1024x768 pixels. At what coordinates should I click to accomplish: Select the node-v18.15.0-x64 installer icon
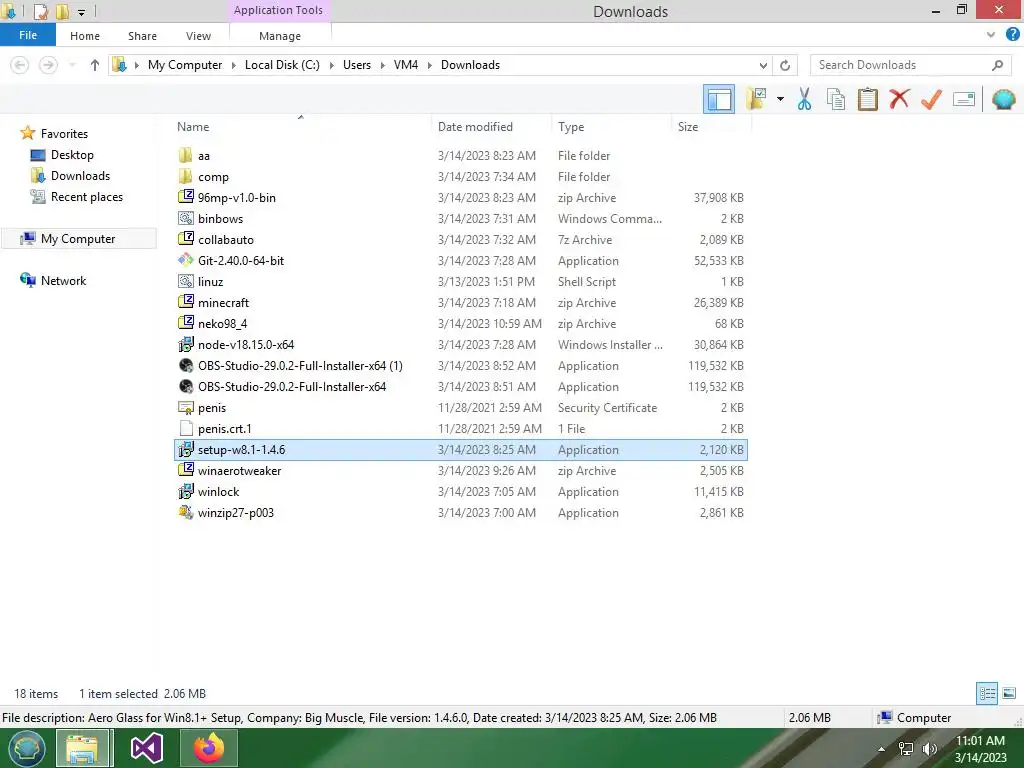coord(185,344)
